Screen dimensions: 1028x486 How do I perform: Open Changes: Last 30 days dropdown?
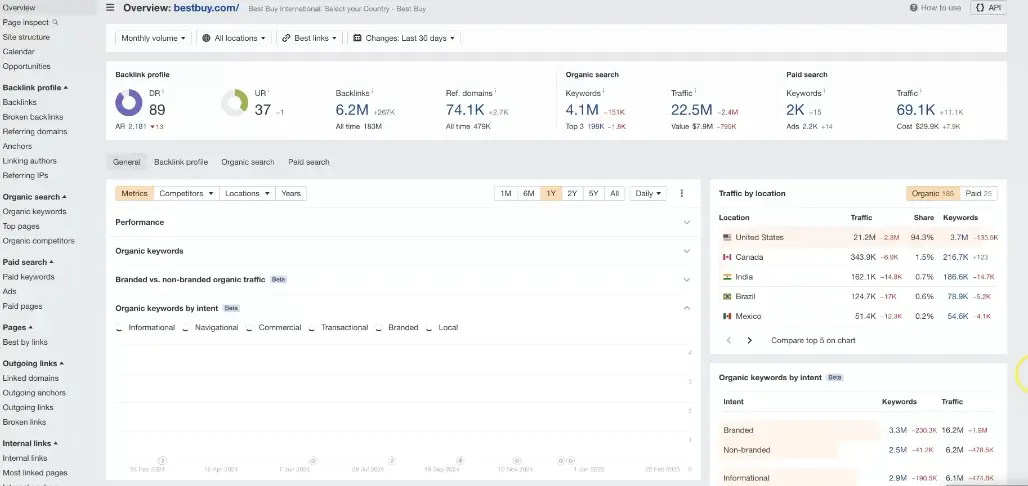coord(404,38)
